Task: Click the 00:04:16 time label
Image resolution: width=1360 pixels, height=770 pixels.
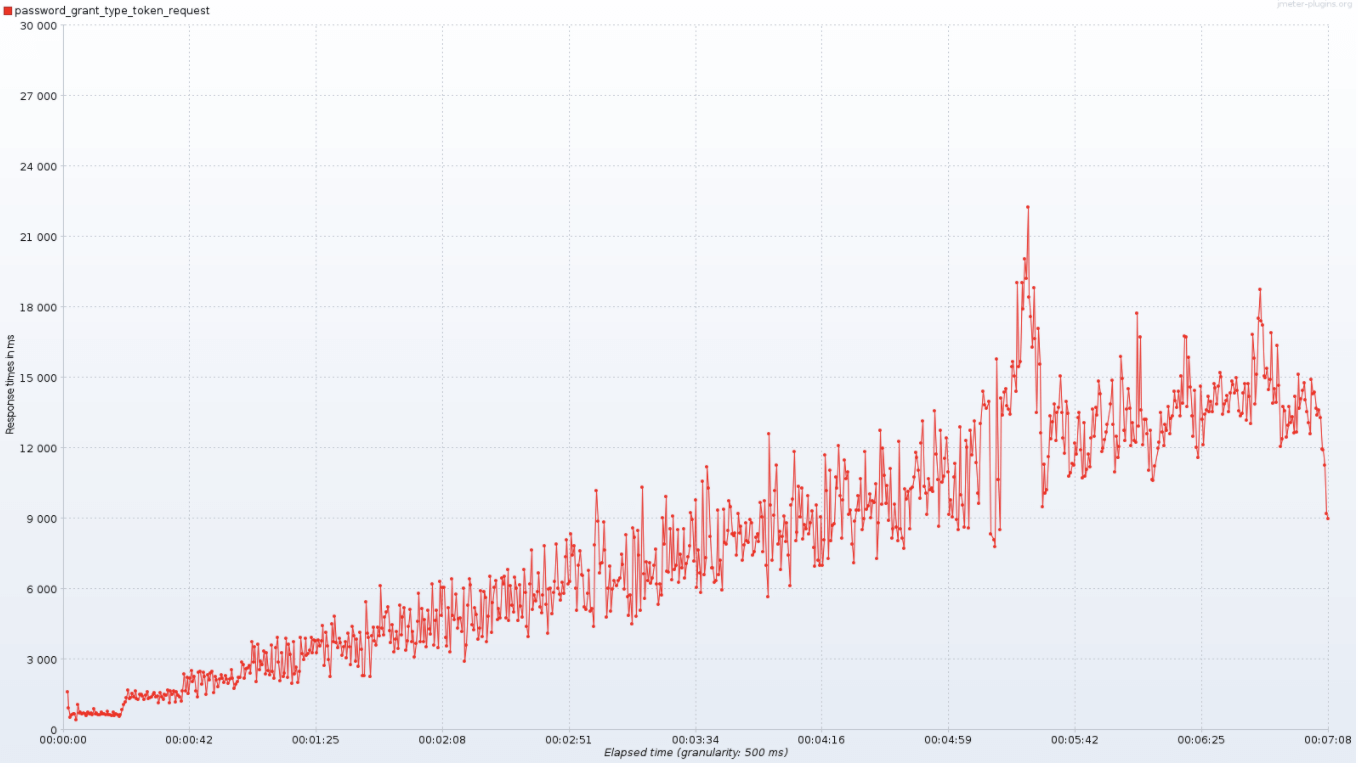Action: click(822, 740)
